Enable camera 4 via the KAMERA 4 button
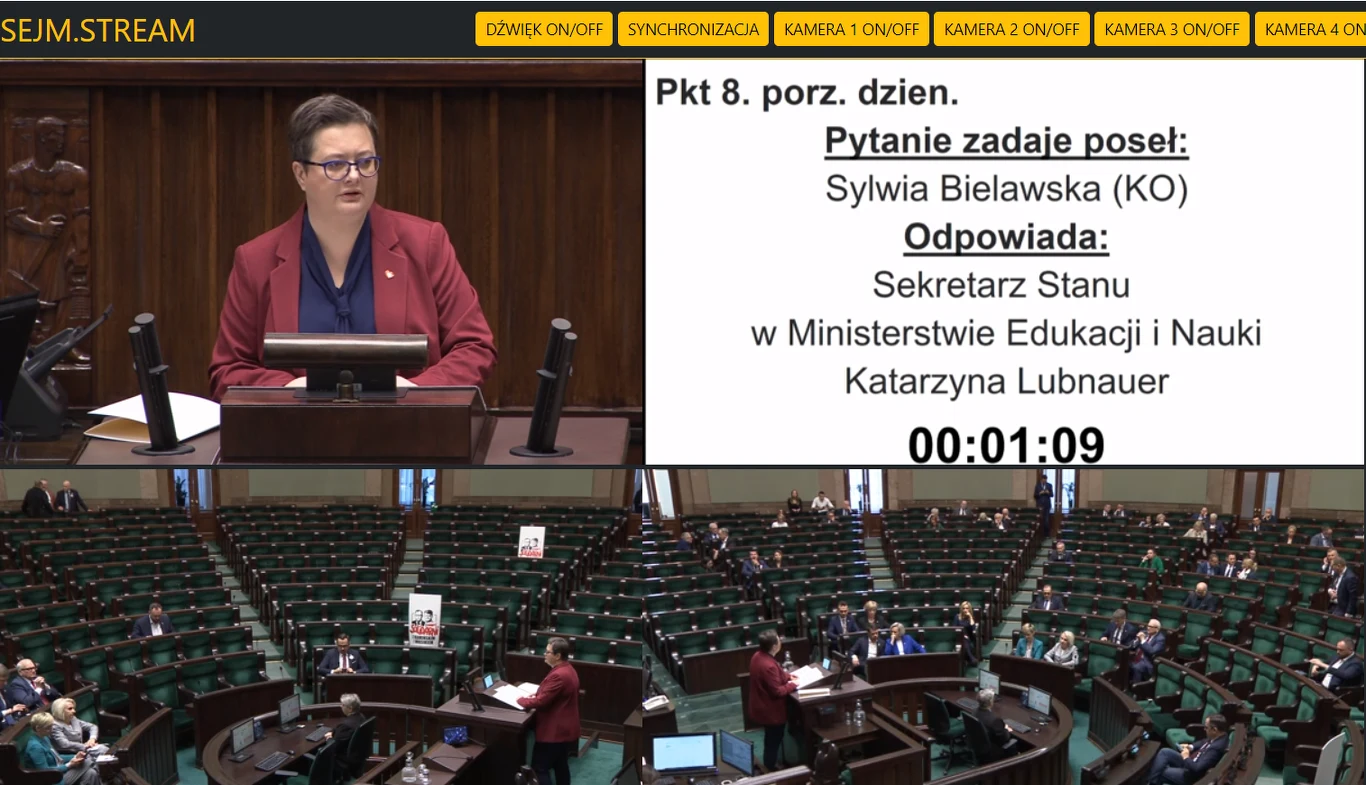 pos(1315,28)
